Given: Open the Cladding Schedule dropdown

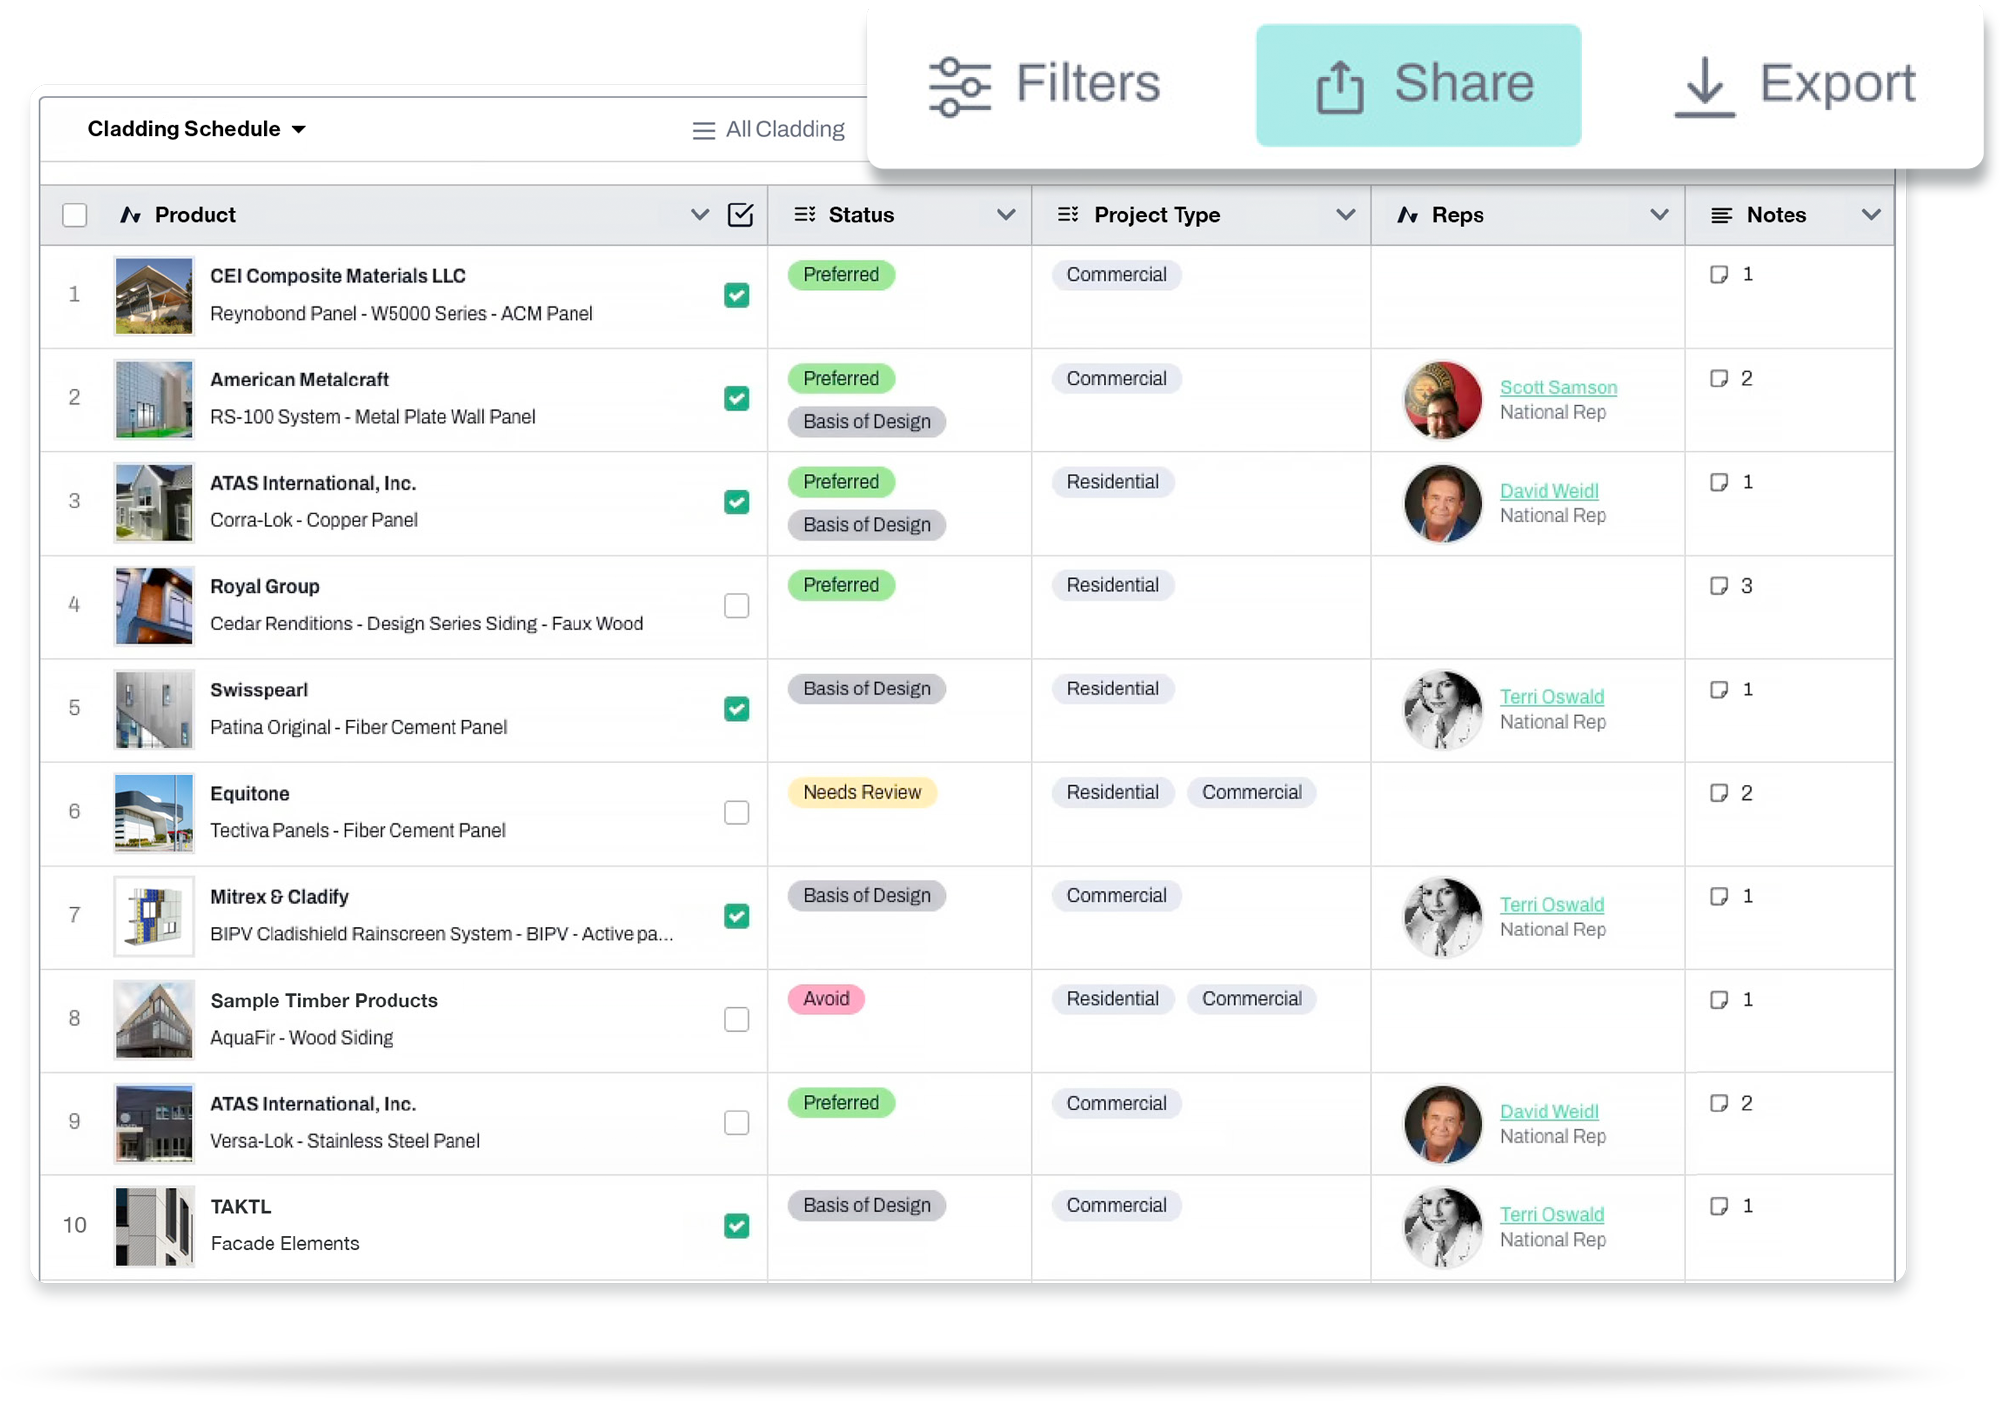Looking at the screenshot, I should (197, 129).
